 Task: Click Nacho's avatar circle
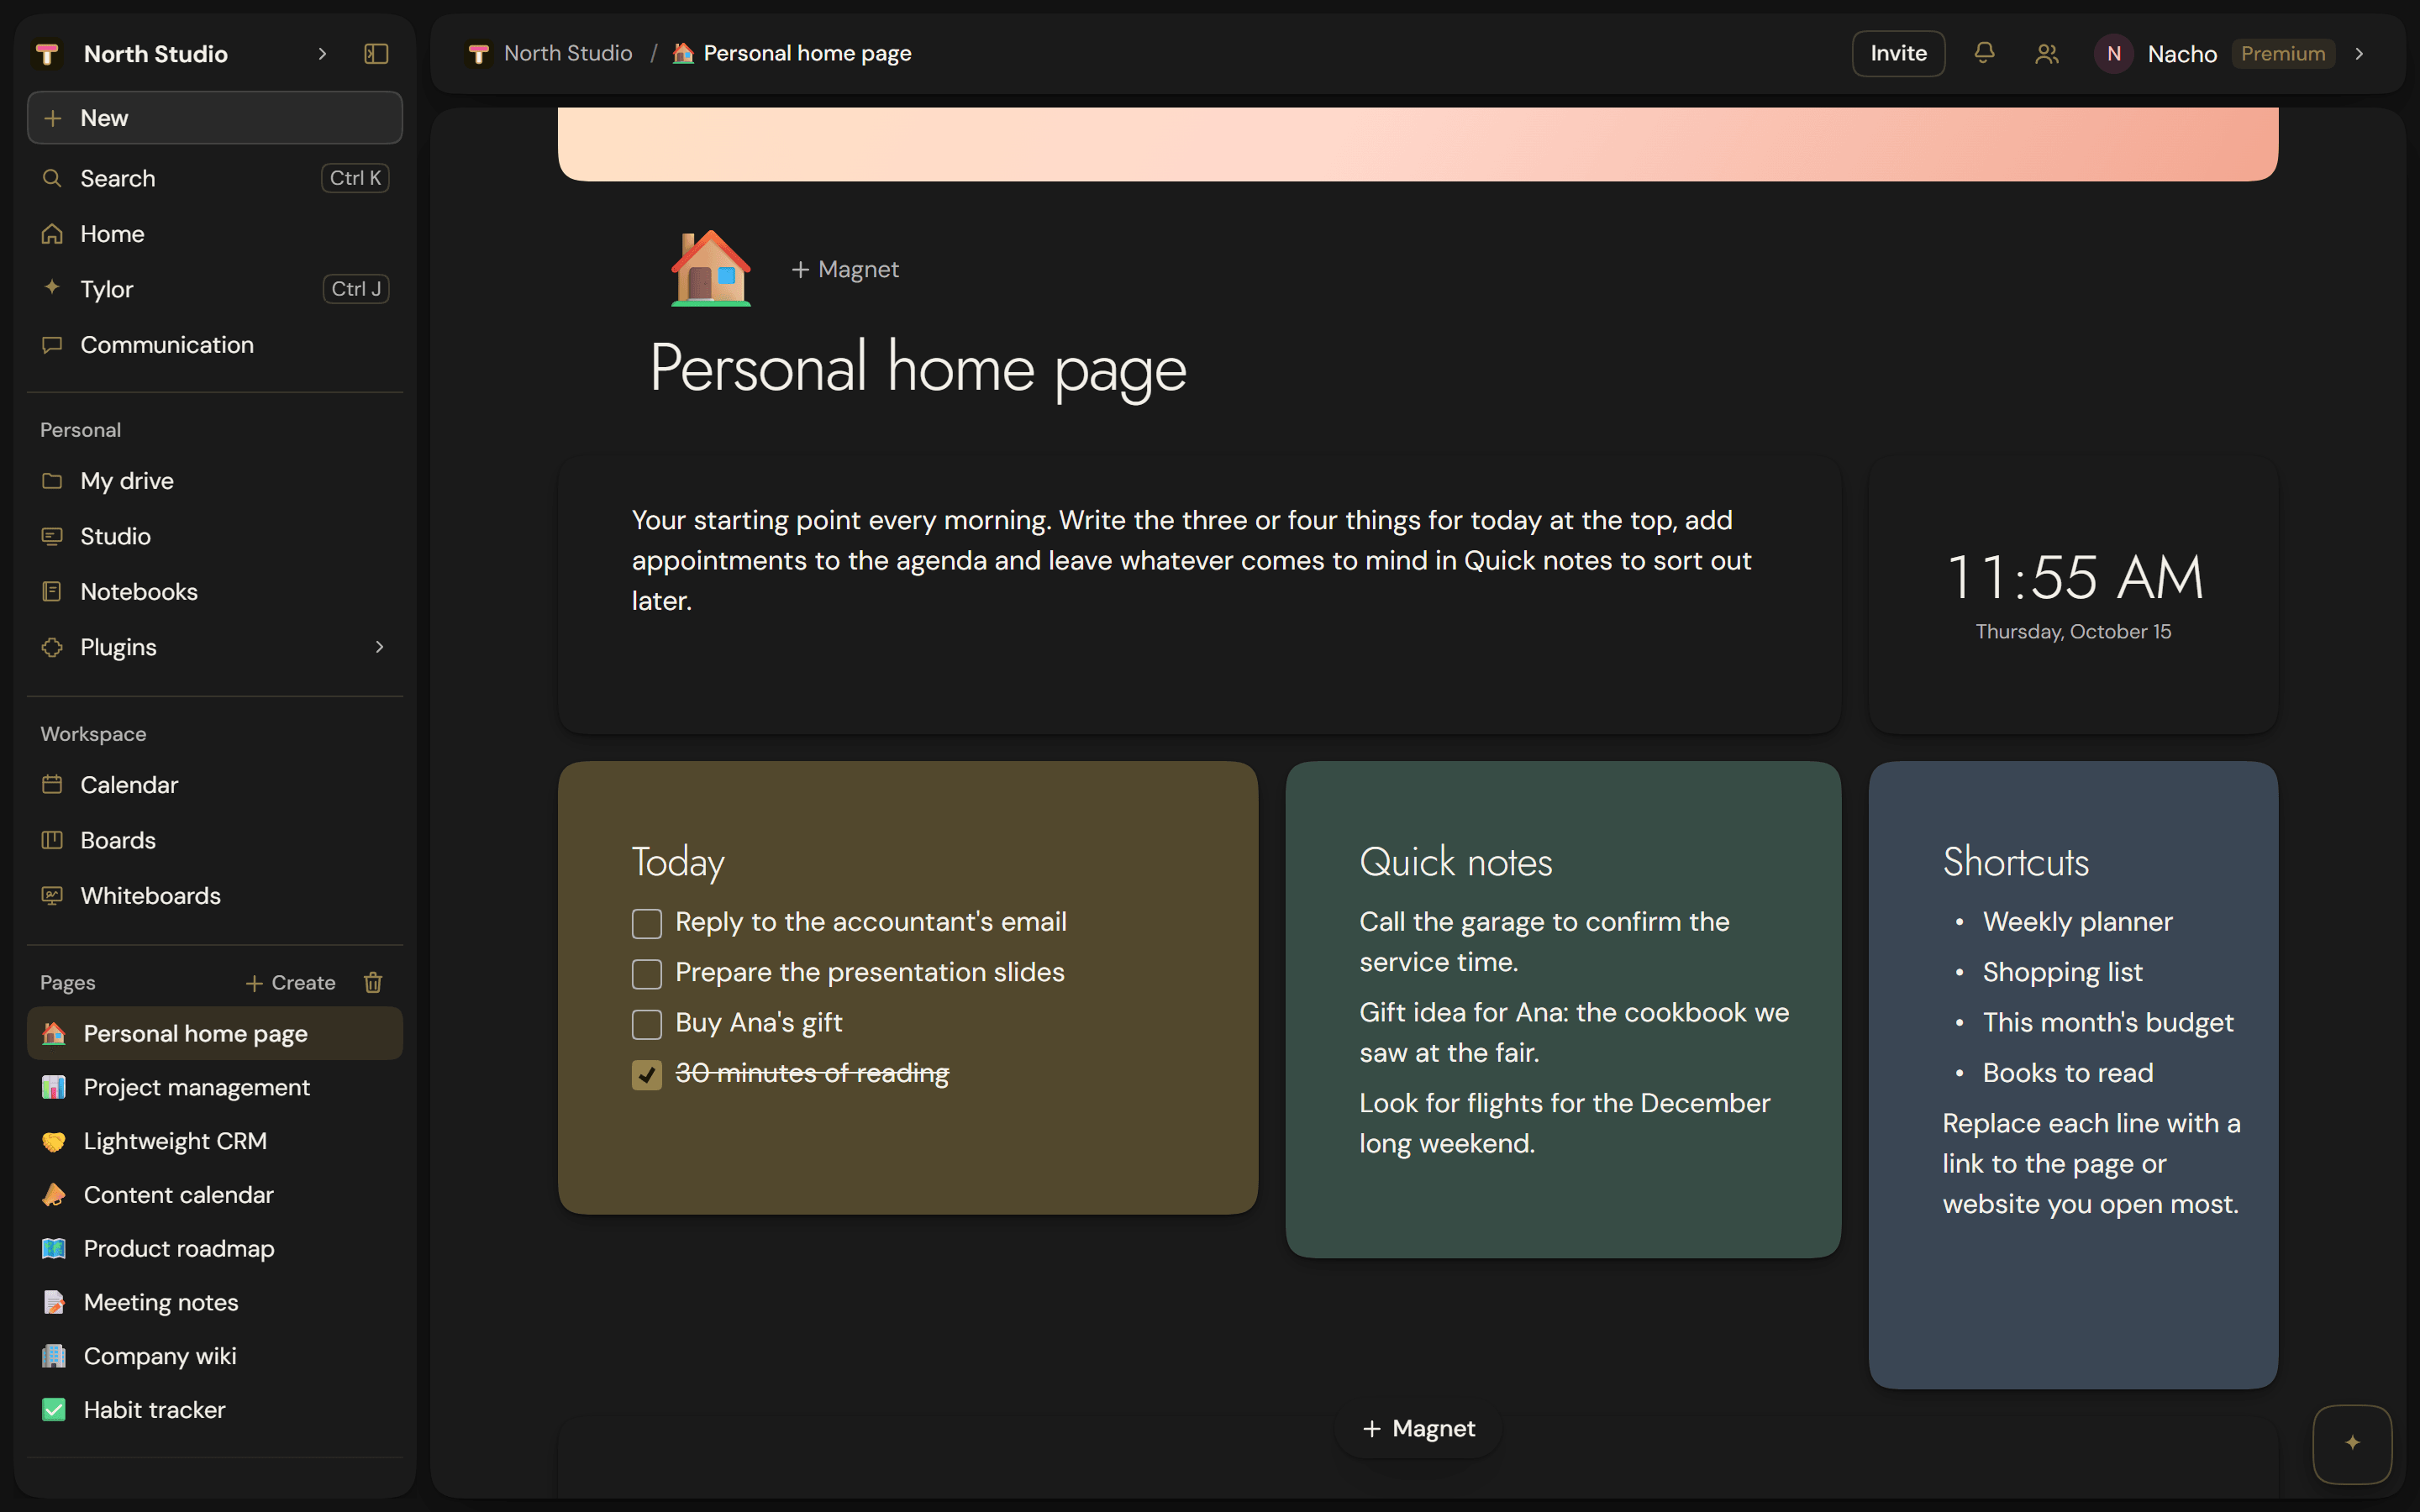tap(2113, 54)
